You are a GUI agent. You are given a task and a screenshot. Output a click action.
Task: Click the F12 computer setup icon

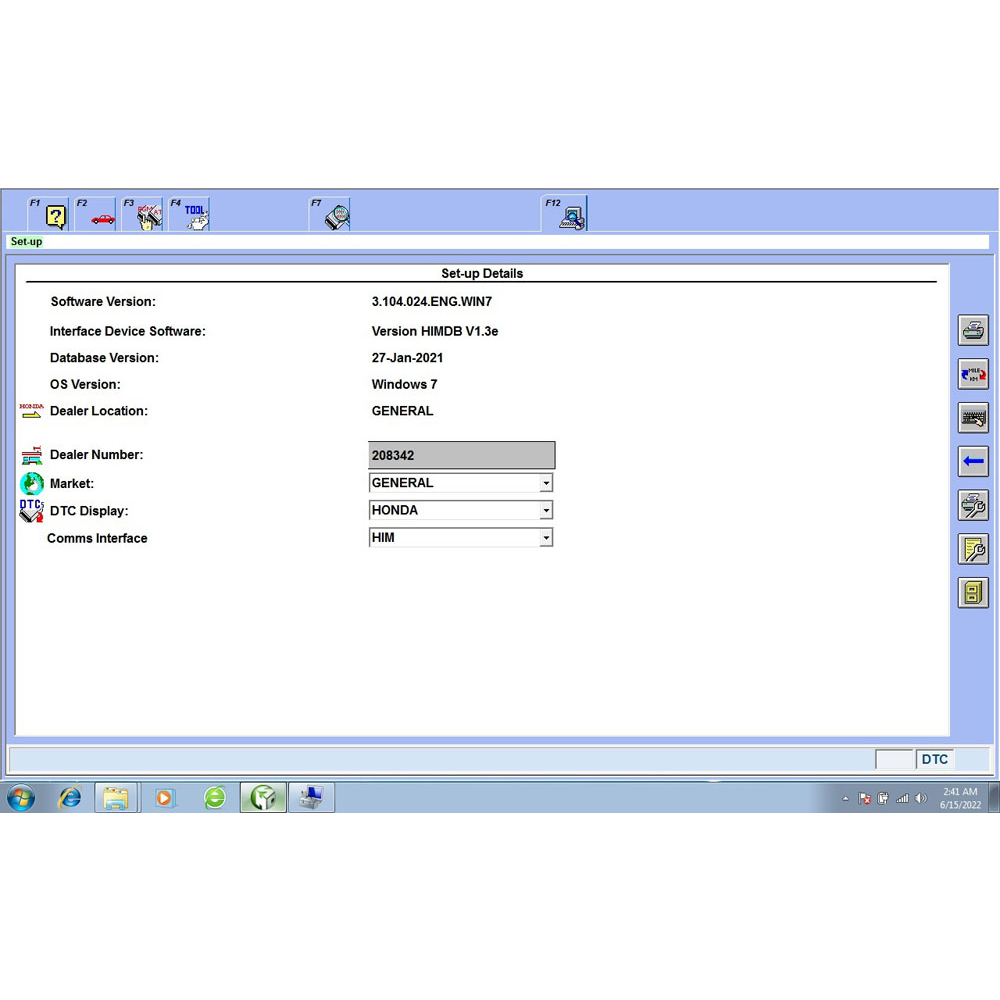[x=567, y=214]
